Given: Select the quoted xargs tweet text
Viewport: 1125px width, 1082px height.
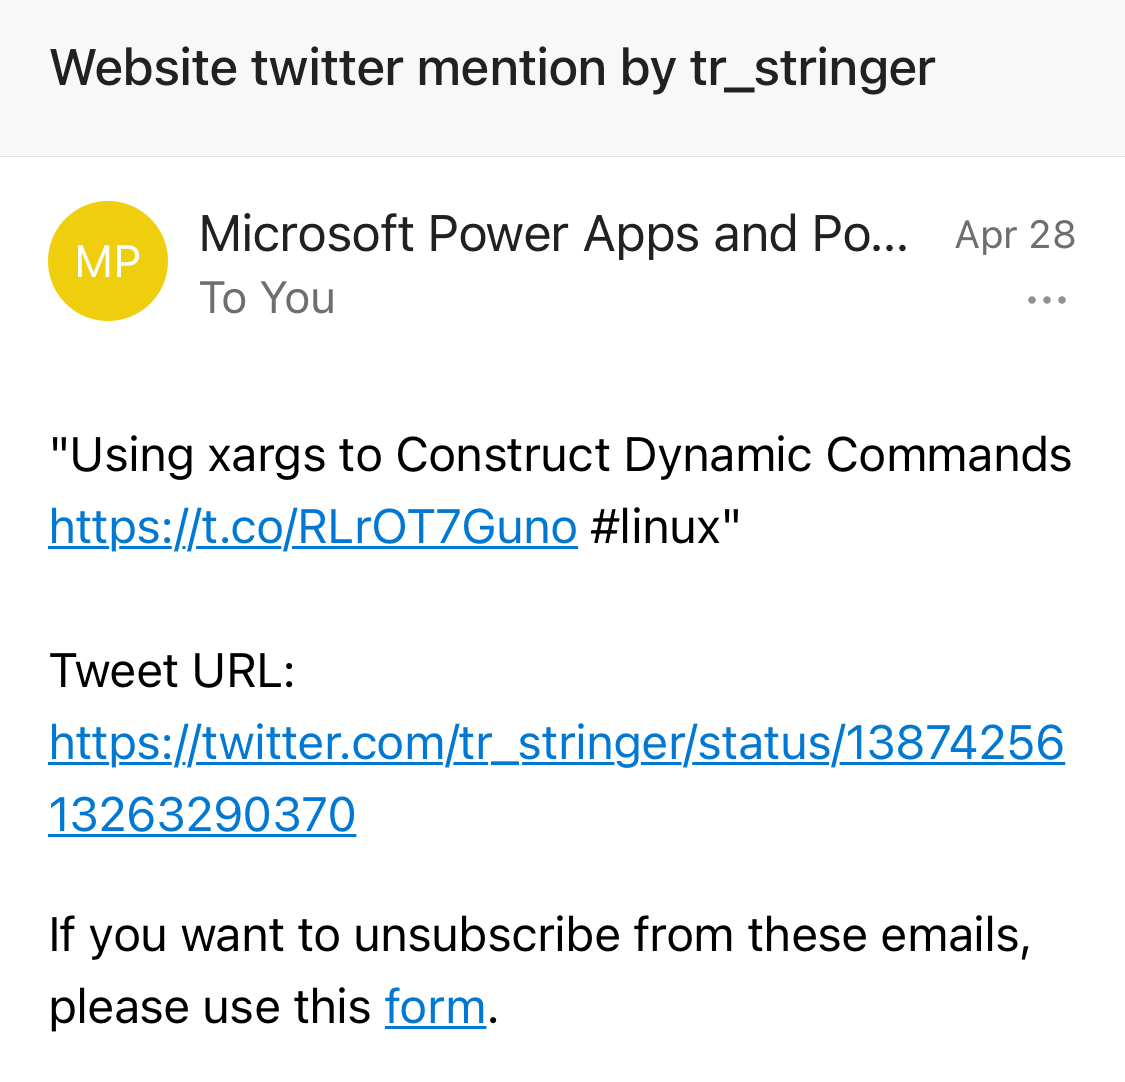Looking at the screenshot, I should 560,453.
